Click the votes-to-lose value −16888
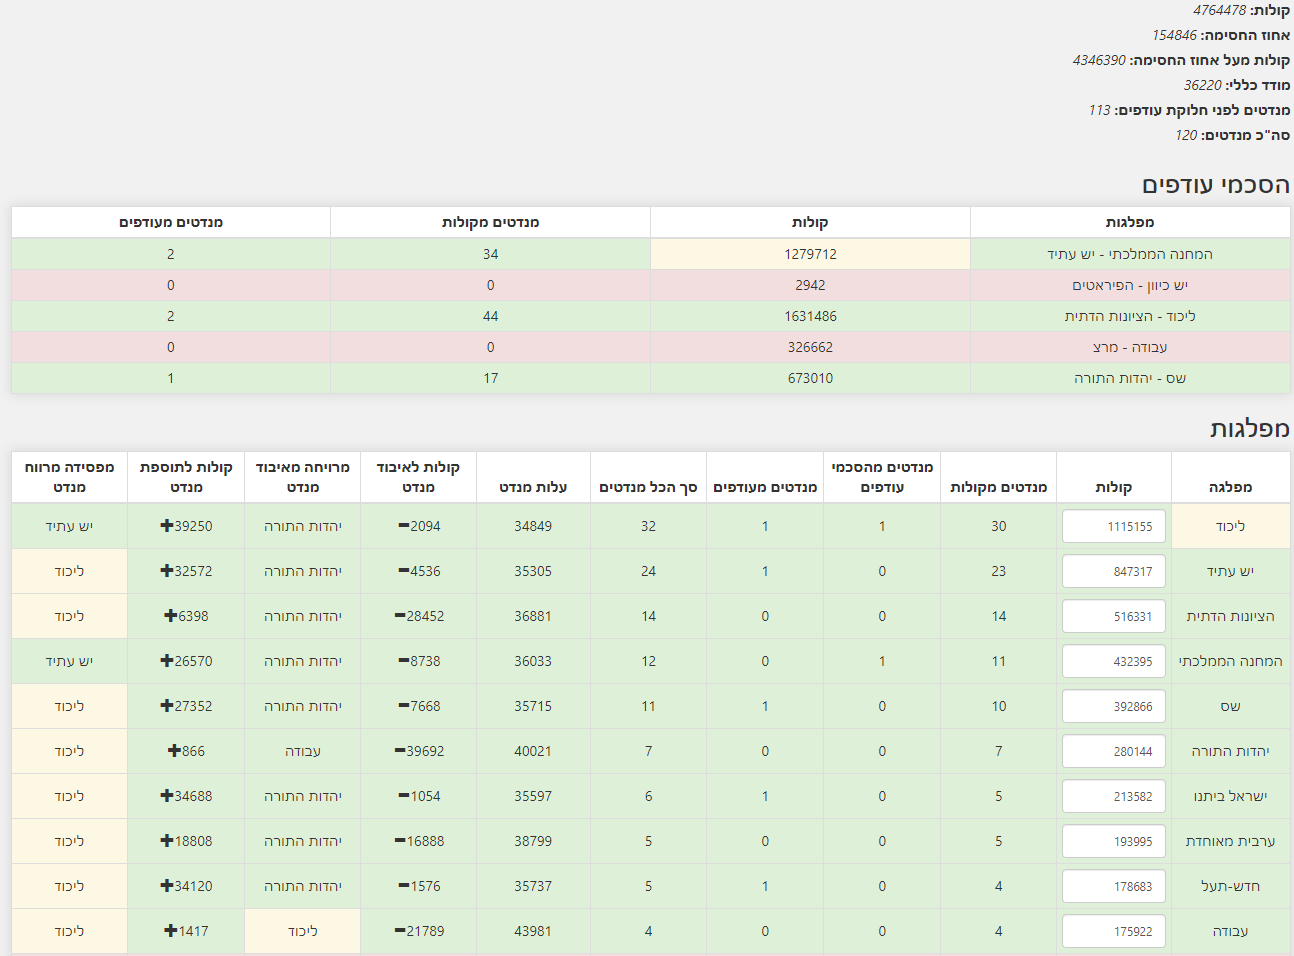The height and width of the screenshot is (956, 1294). [419, 841]
